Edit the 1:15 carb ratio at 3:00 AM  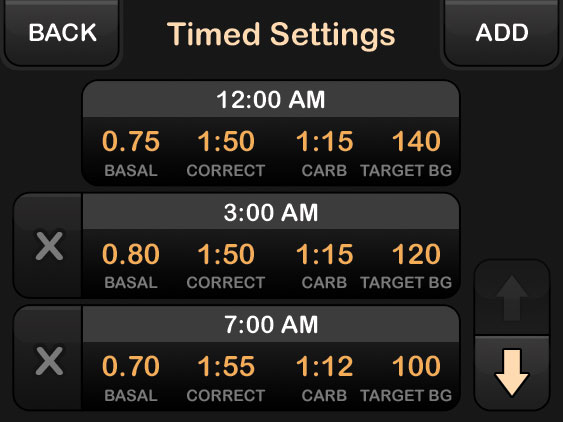[324, 254]
